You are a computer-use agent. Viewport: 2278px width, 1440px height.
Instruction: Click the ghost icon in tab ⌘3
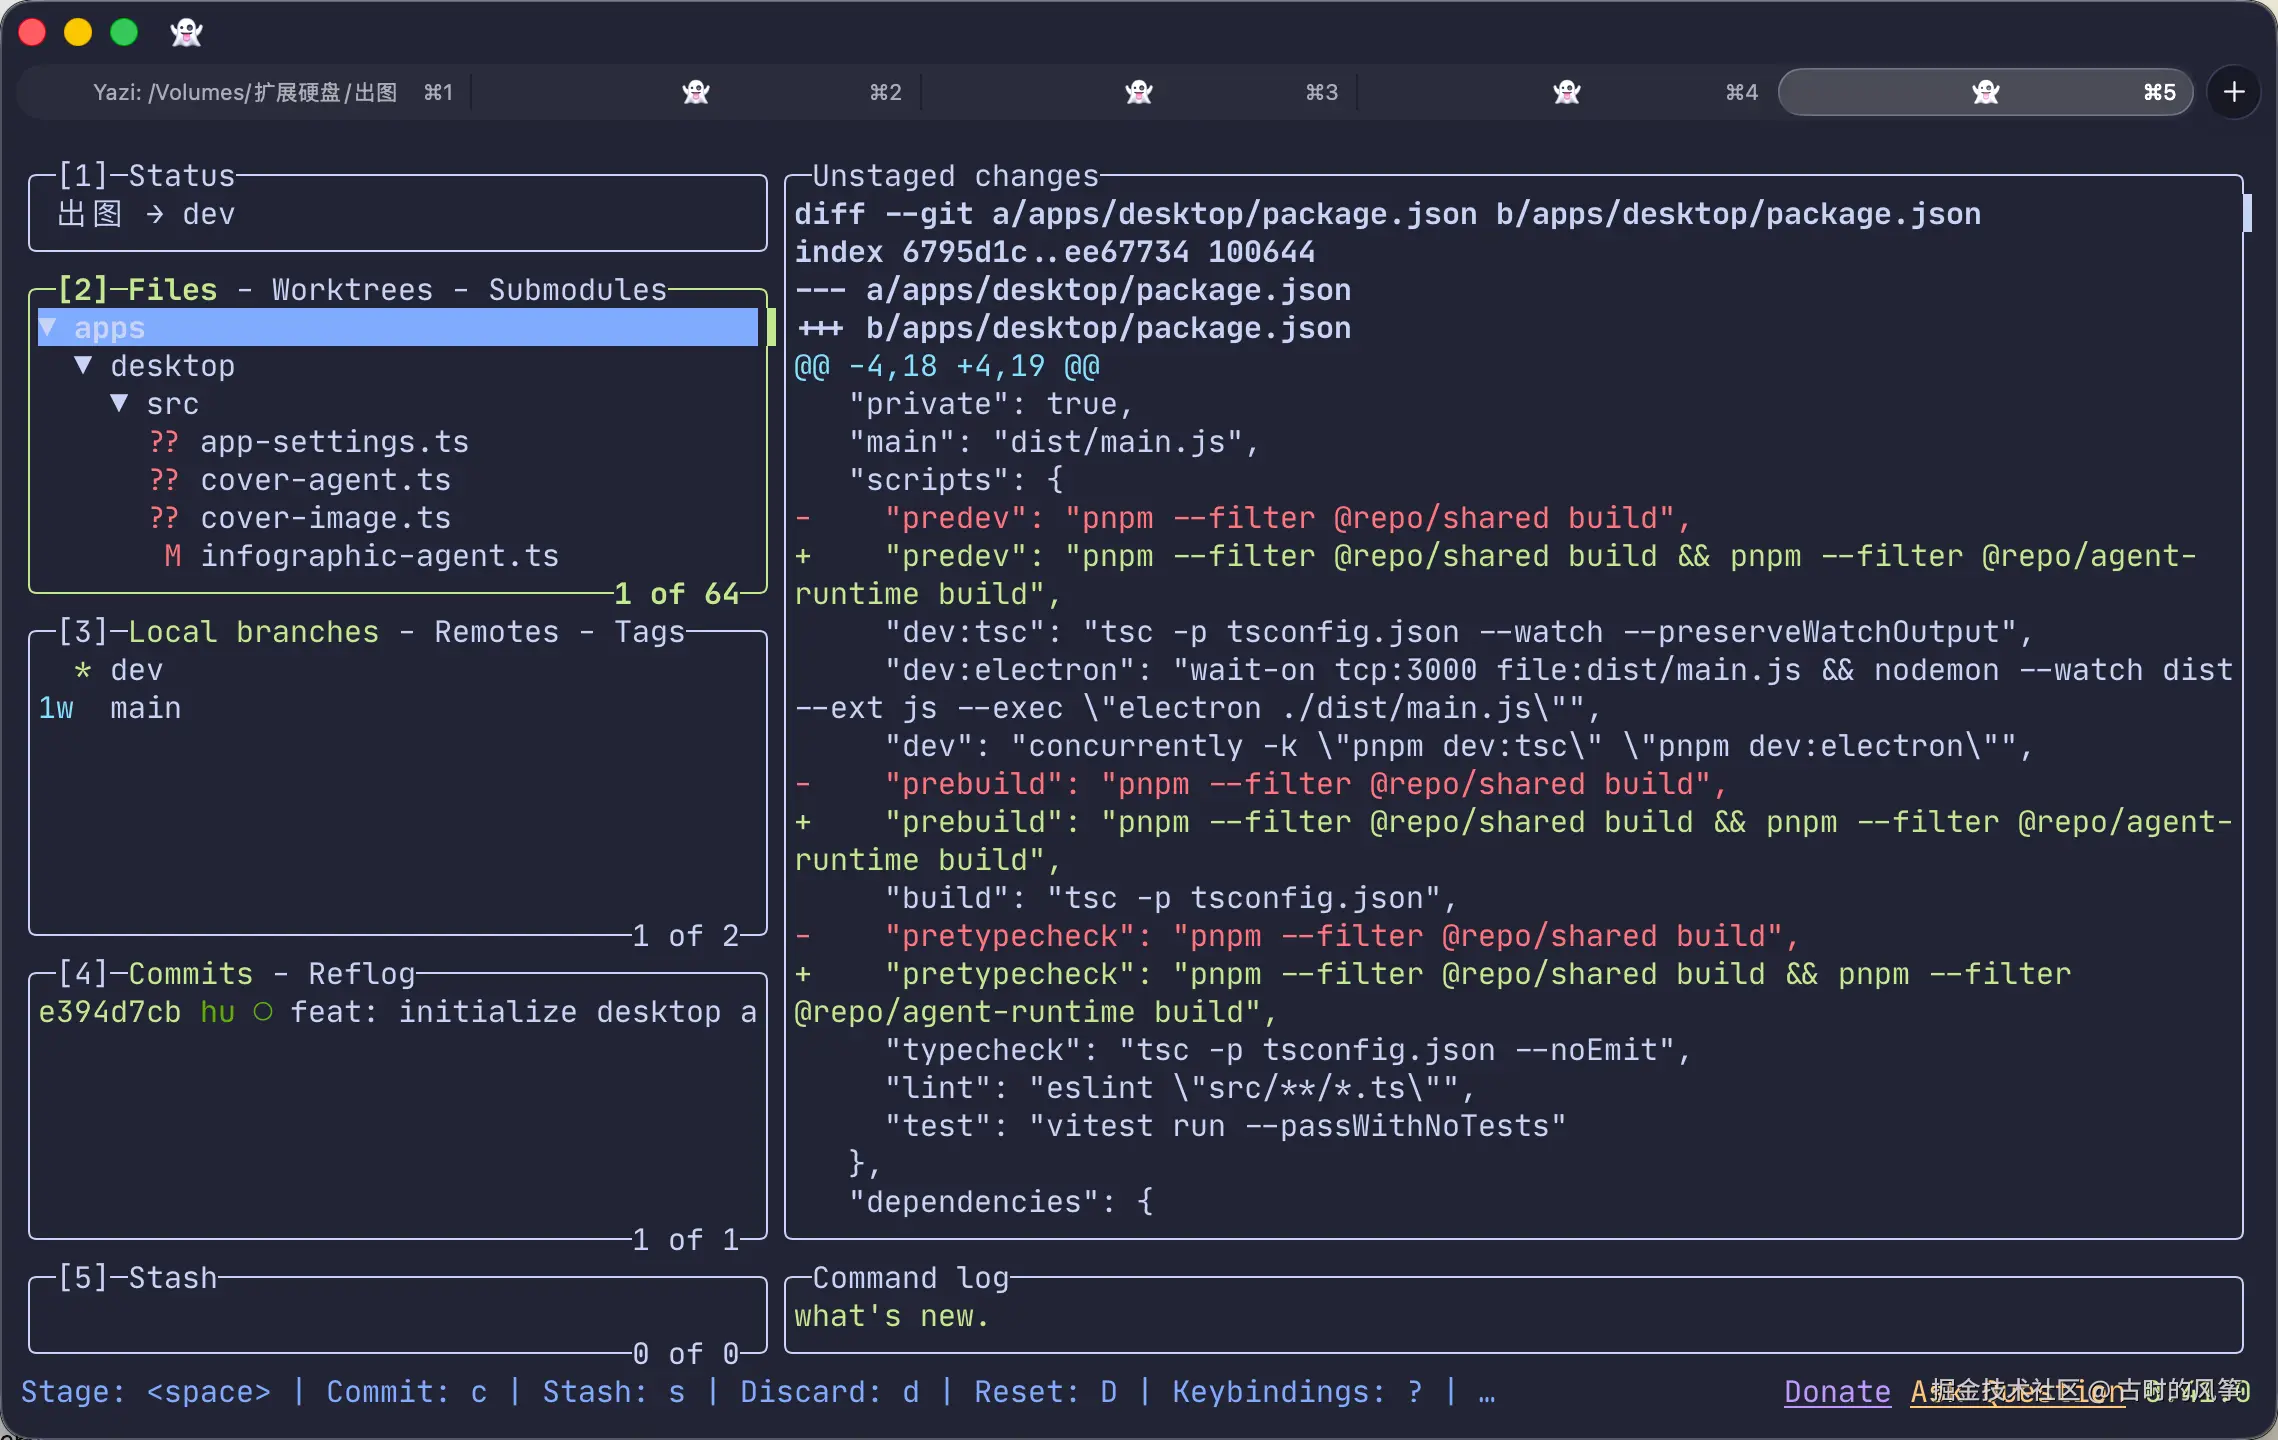(x=1139, y=92)
